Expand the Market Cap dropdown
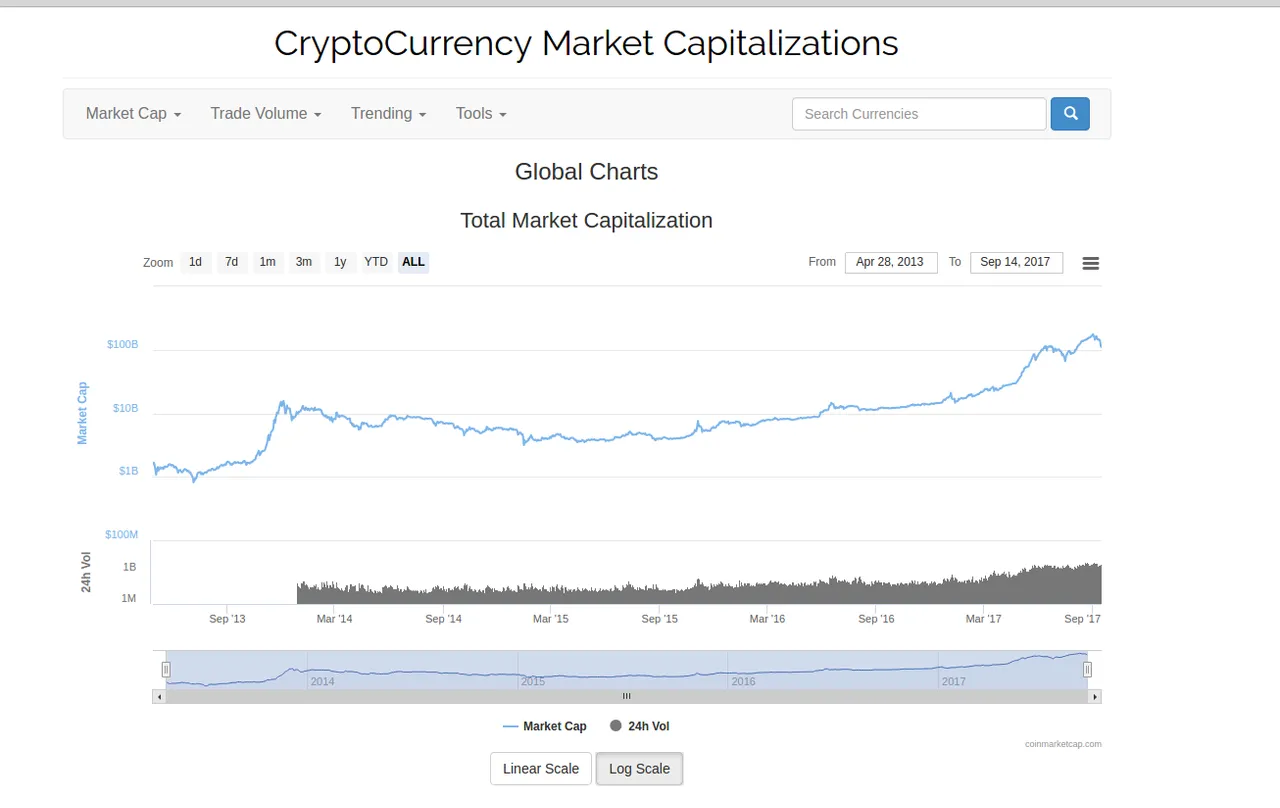The height and width of the screenshot is (808, 1280). 133,114
